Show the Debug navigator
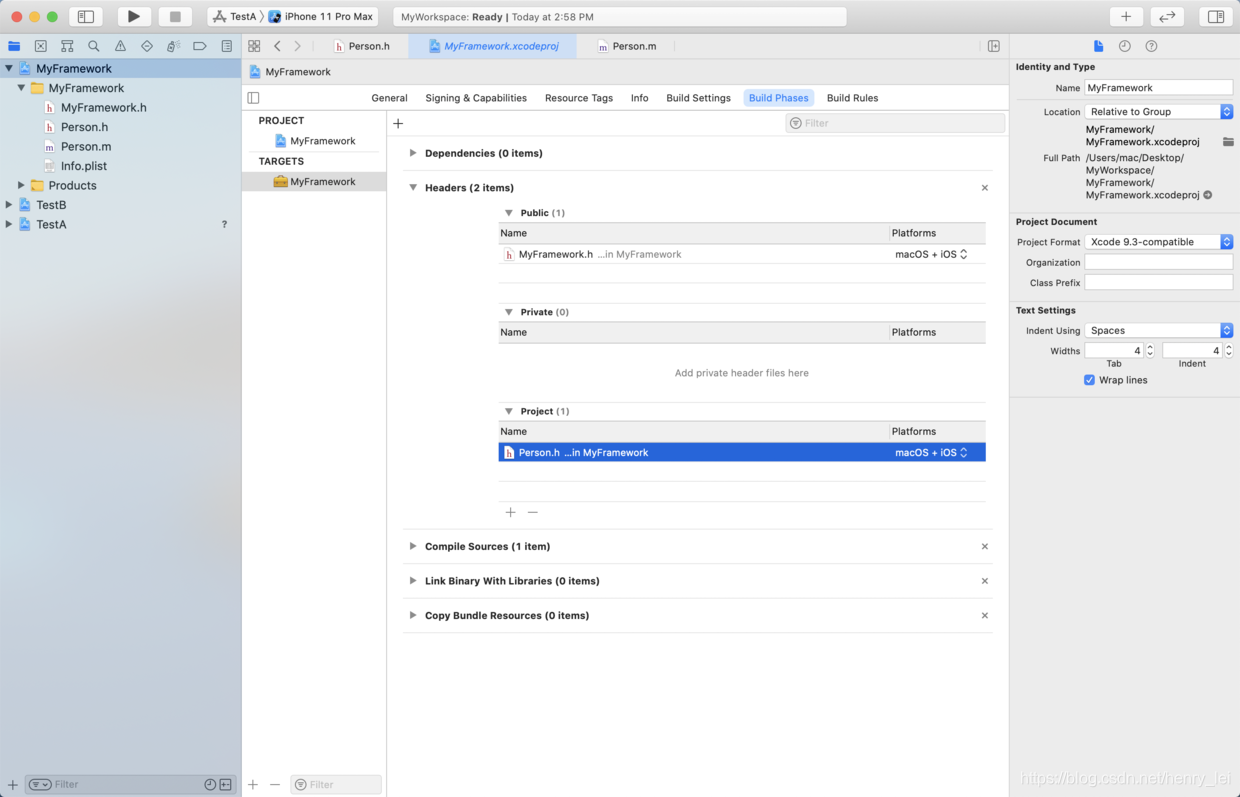This screenshot has height=797, width=1240. tap(173, 46)
